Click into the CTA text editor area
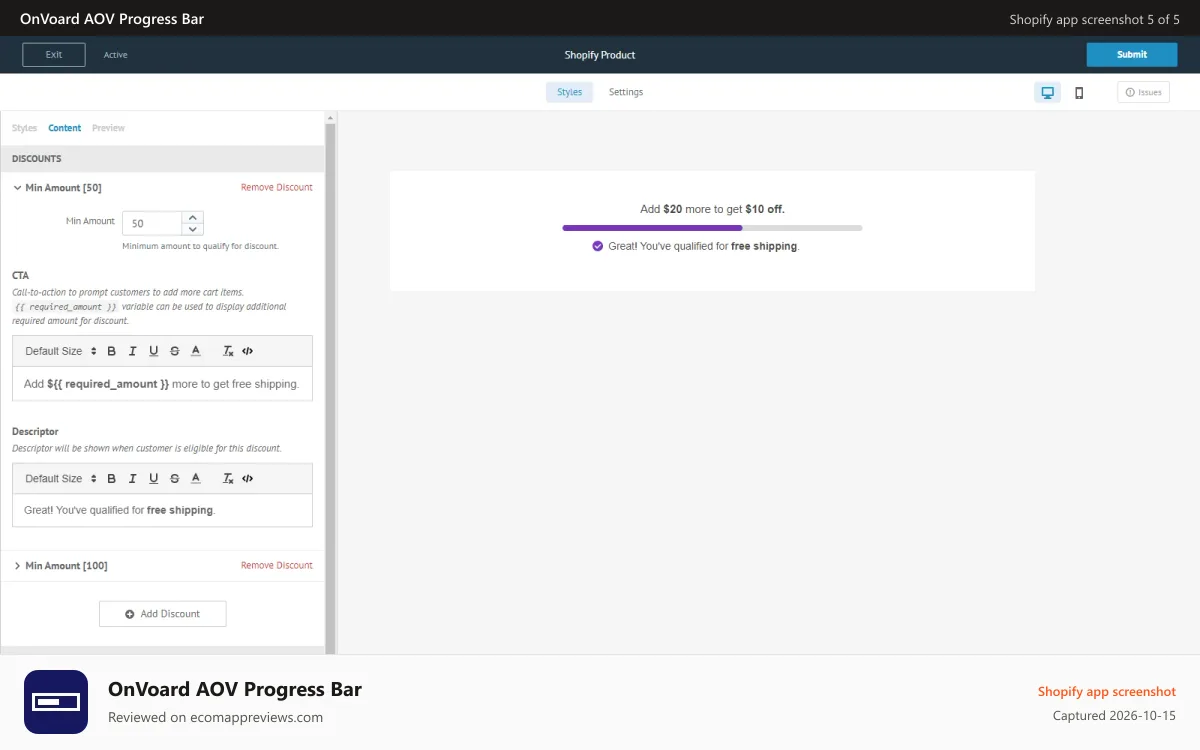The image size is (1200, 750). (x=162, y=384)
